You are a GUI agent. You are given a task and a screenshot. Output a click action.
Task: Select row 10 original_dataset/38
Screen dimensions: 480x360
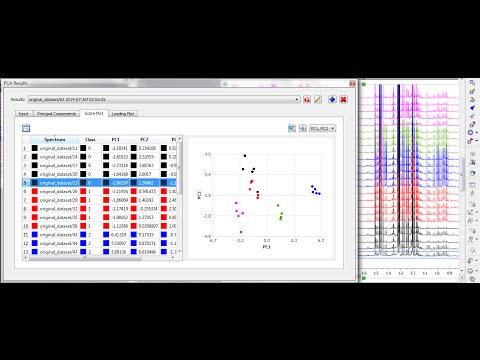[x=99, y=226]
